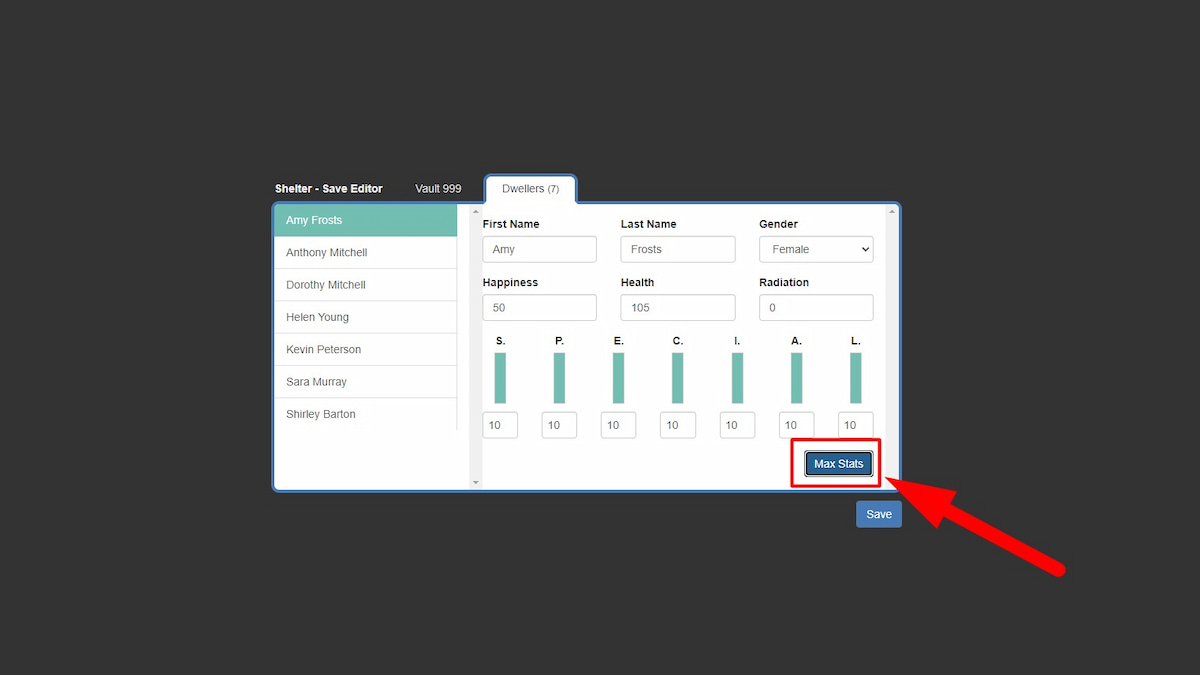Click the Last Name text box

point(677,249)
